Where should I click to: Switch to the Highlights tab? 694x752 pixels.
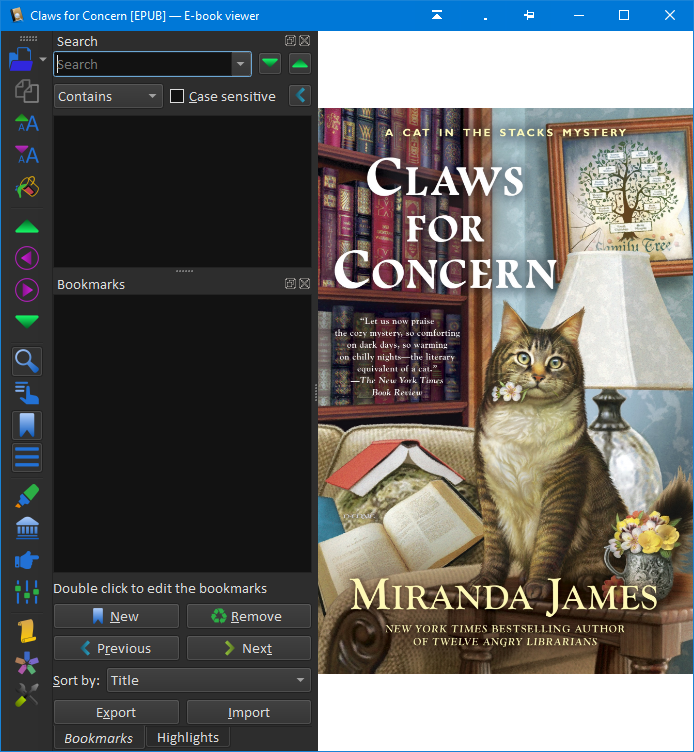(188, 737)
